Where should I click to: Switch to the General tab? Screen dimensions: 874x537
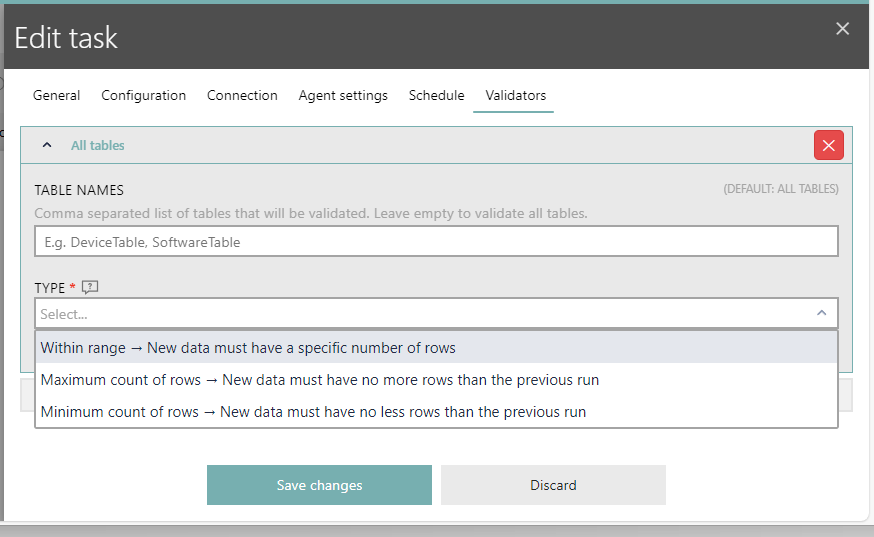pyautogui.click(x=56, y=96)
